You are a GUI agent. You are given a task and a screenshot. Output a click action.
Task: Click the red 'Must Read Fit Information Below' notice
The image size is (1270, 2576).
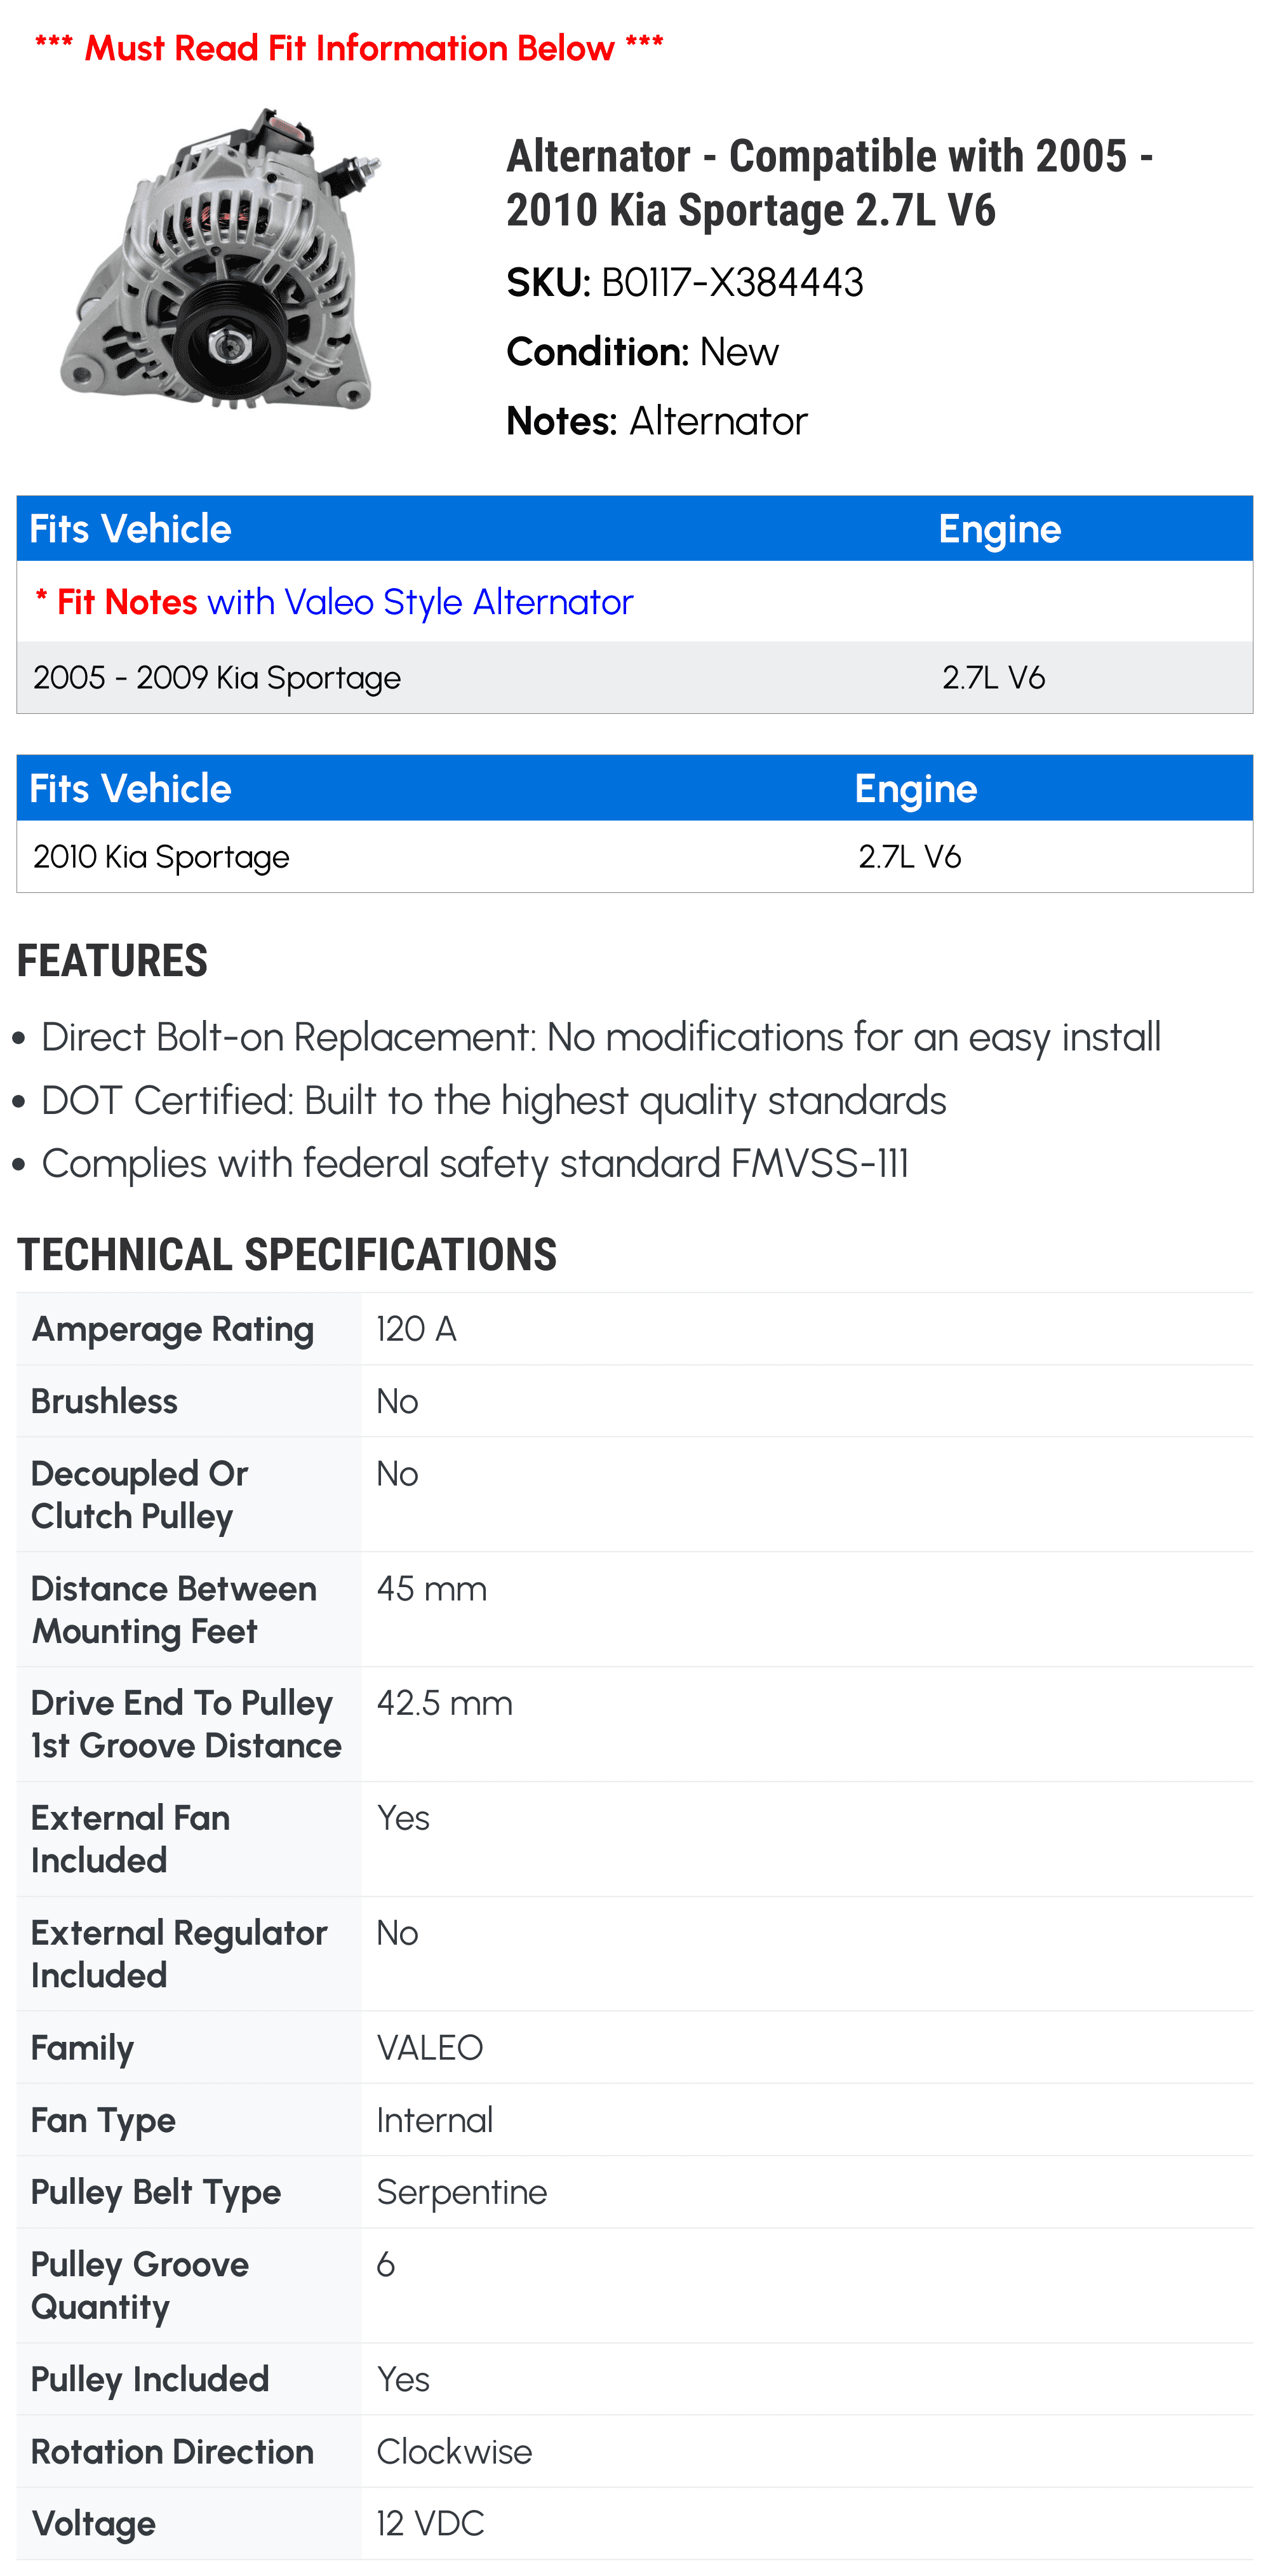[x=349, y=47]
